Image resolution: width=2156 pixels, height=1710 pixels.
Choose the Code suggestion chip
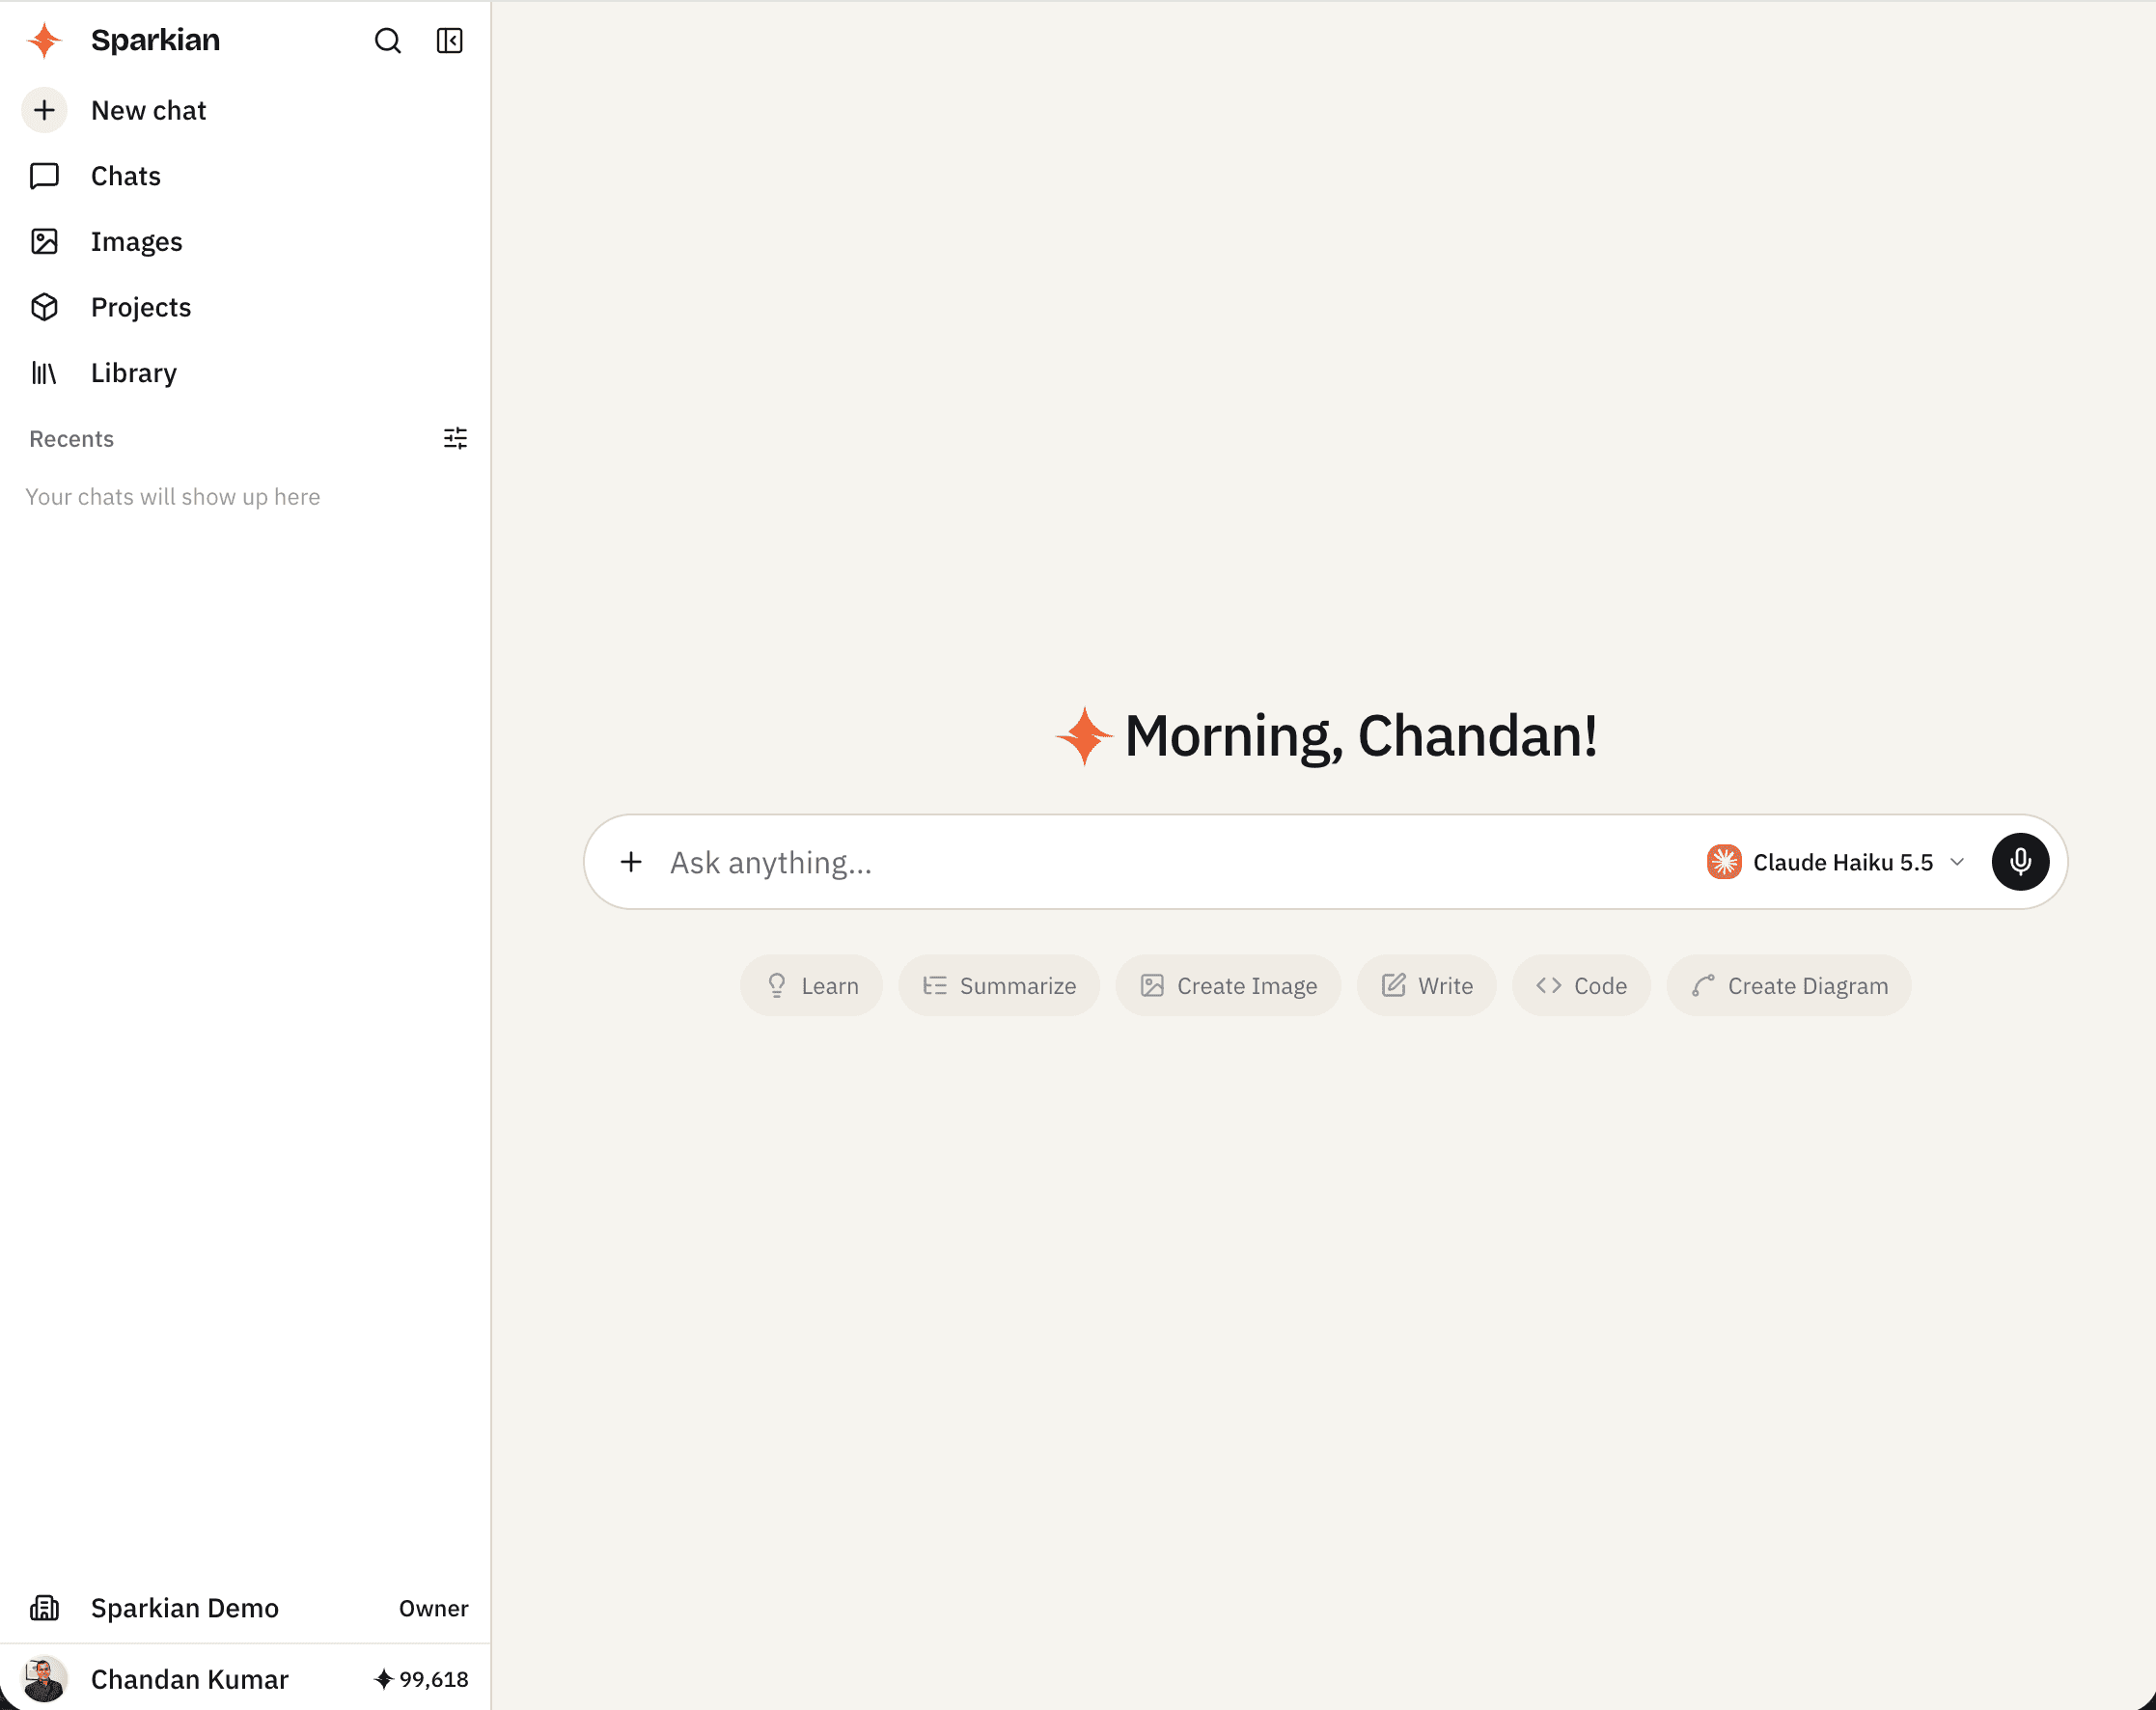pos(1581,986)
